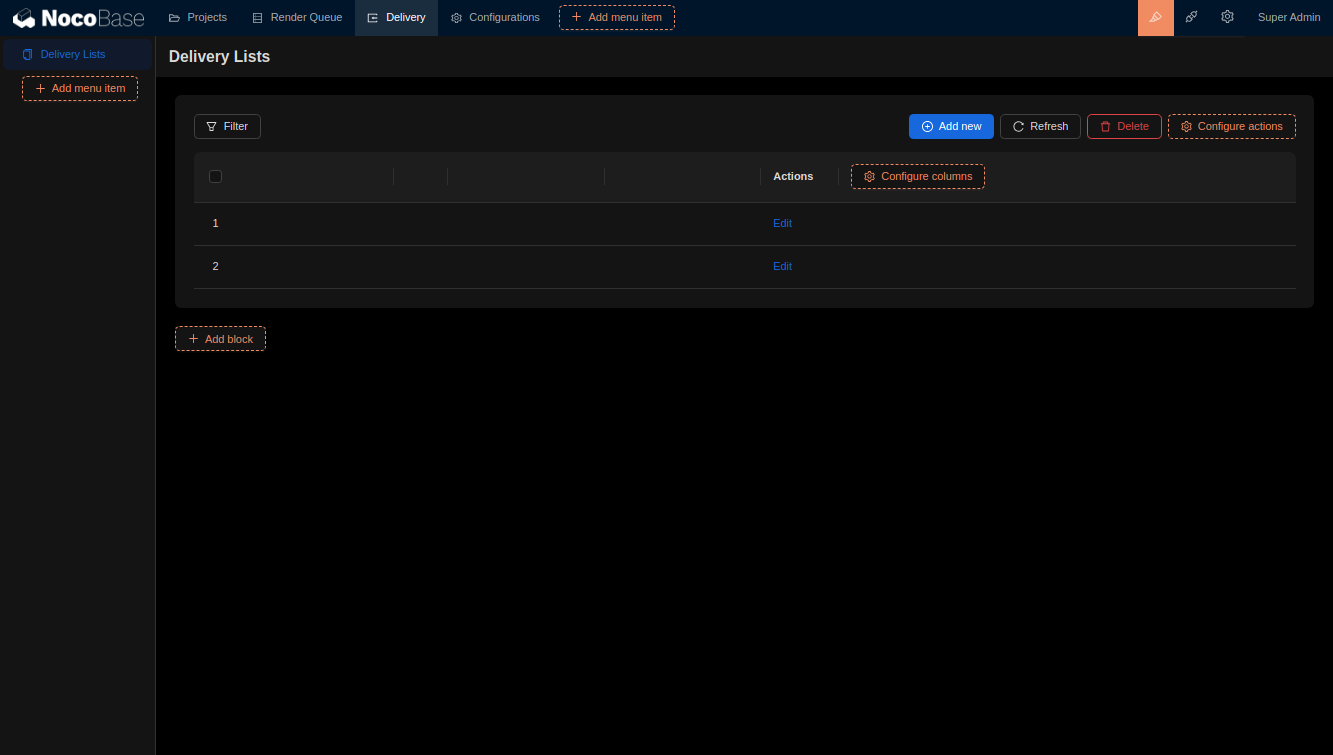1333x755 pixels.
Task: Open Configure actions options
Action: 1231,126
